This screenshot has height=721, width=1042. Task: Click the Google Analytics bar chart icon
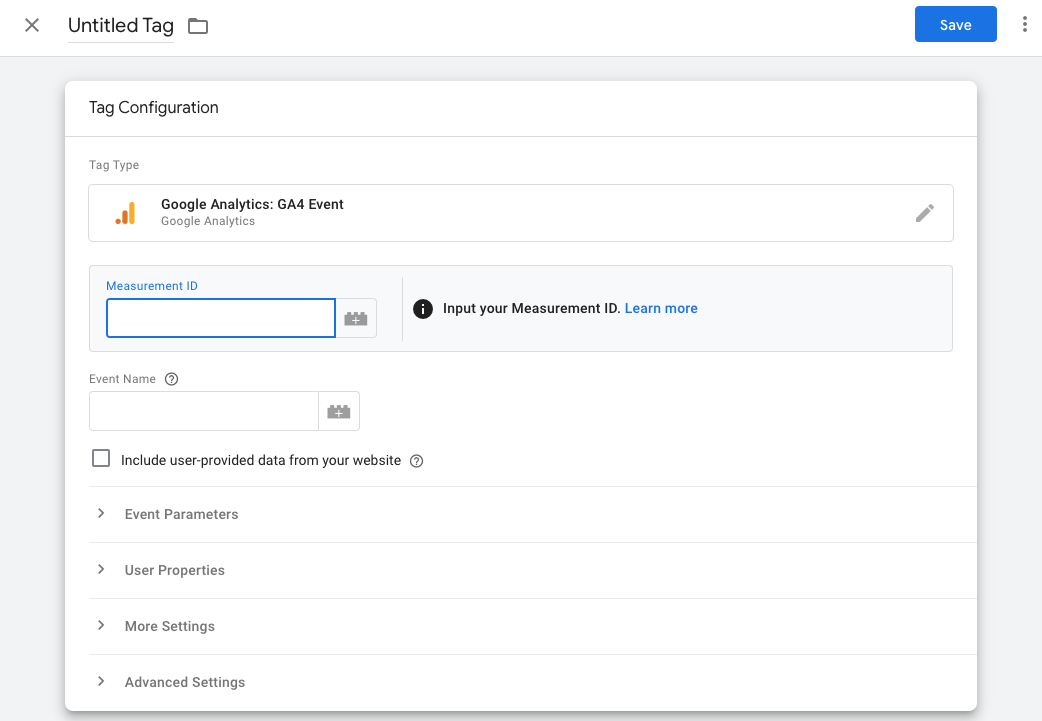[126, 213]
